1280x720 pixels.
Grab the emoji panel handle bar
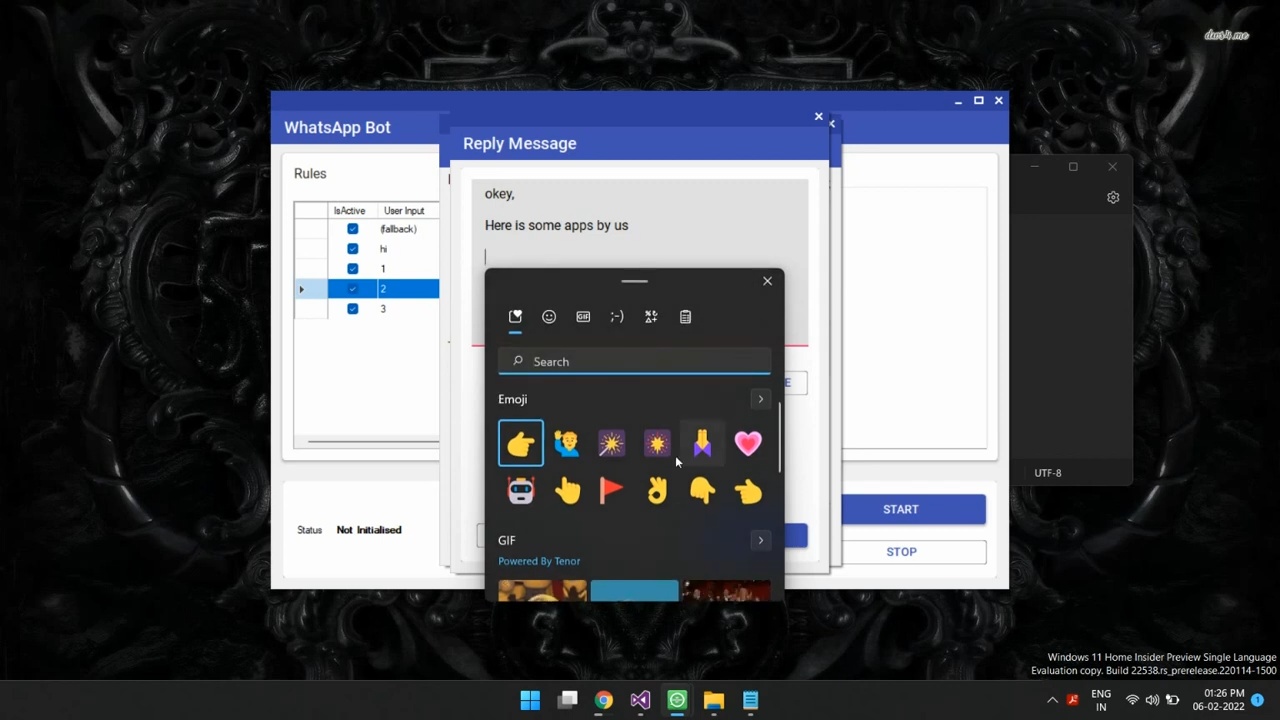634,281
